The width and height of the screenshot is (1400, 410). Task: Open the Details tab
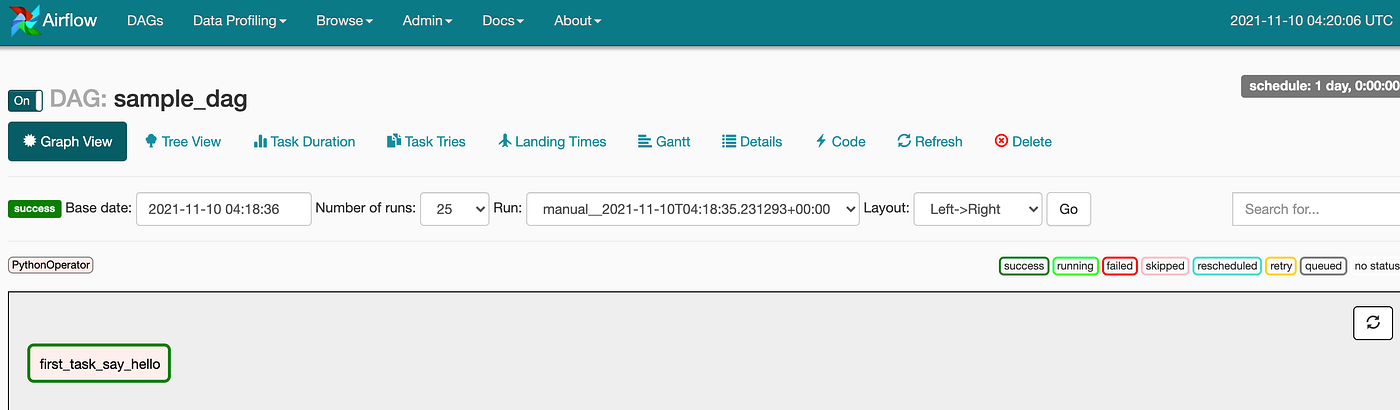pyautogui.click(x=752, y=141)
